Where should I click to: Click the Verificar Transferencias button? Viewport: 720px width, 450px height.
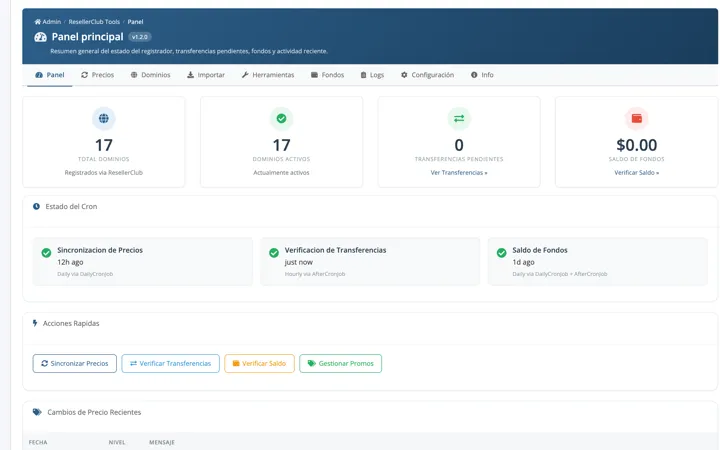coord(170,363)
